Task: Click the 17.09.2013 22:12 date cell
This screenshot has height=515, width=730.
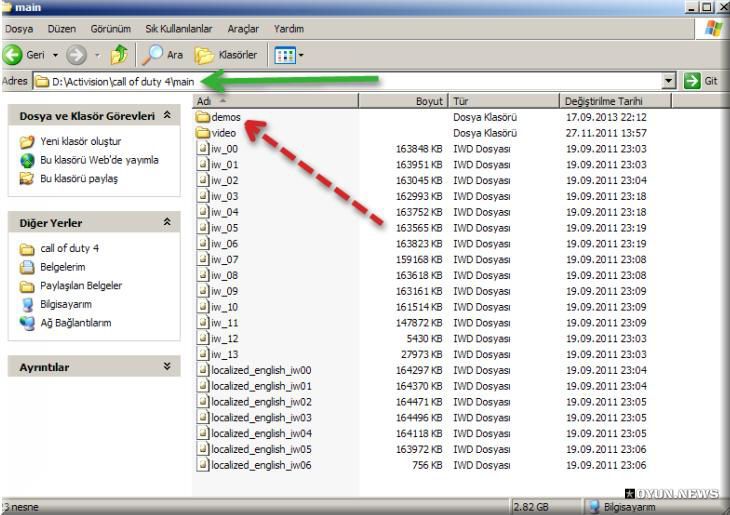Action: [606, 117]
